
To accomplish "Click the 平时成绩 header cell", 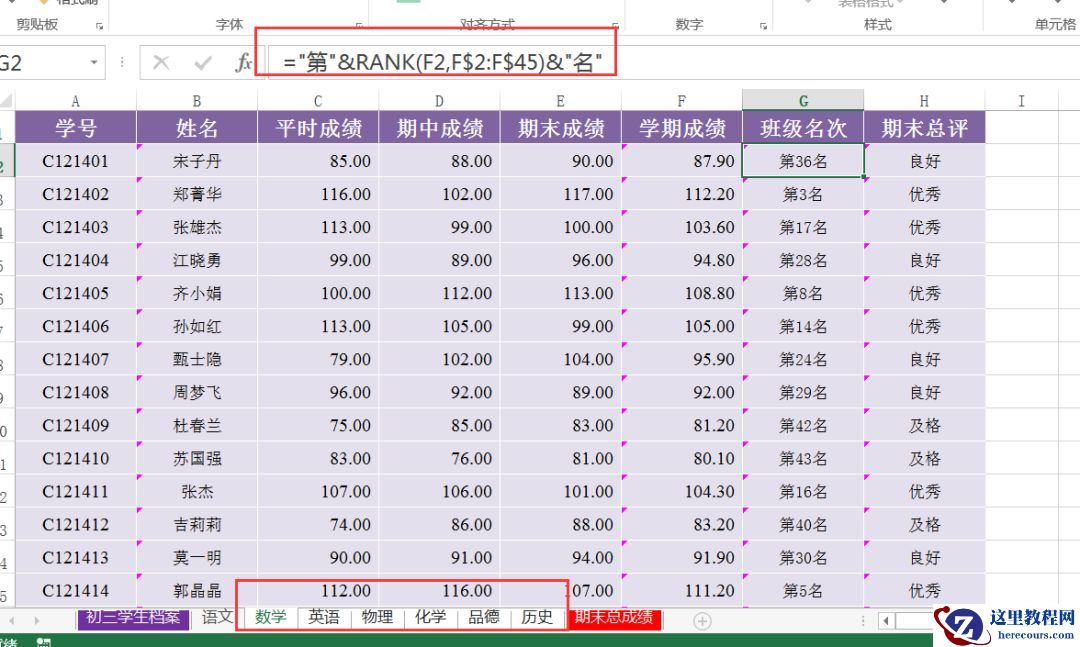I will [318, 127].
